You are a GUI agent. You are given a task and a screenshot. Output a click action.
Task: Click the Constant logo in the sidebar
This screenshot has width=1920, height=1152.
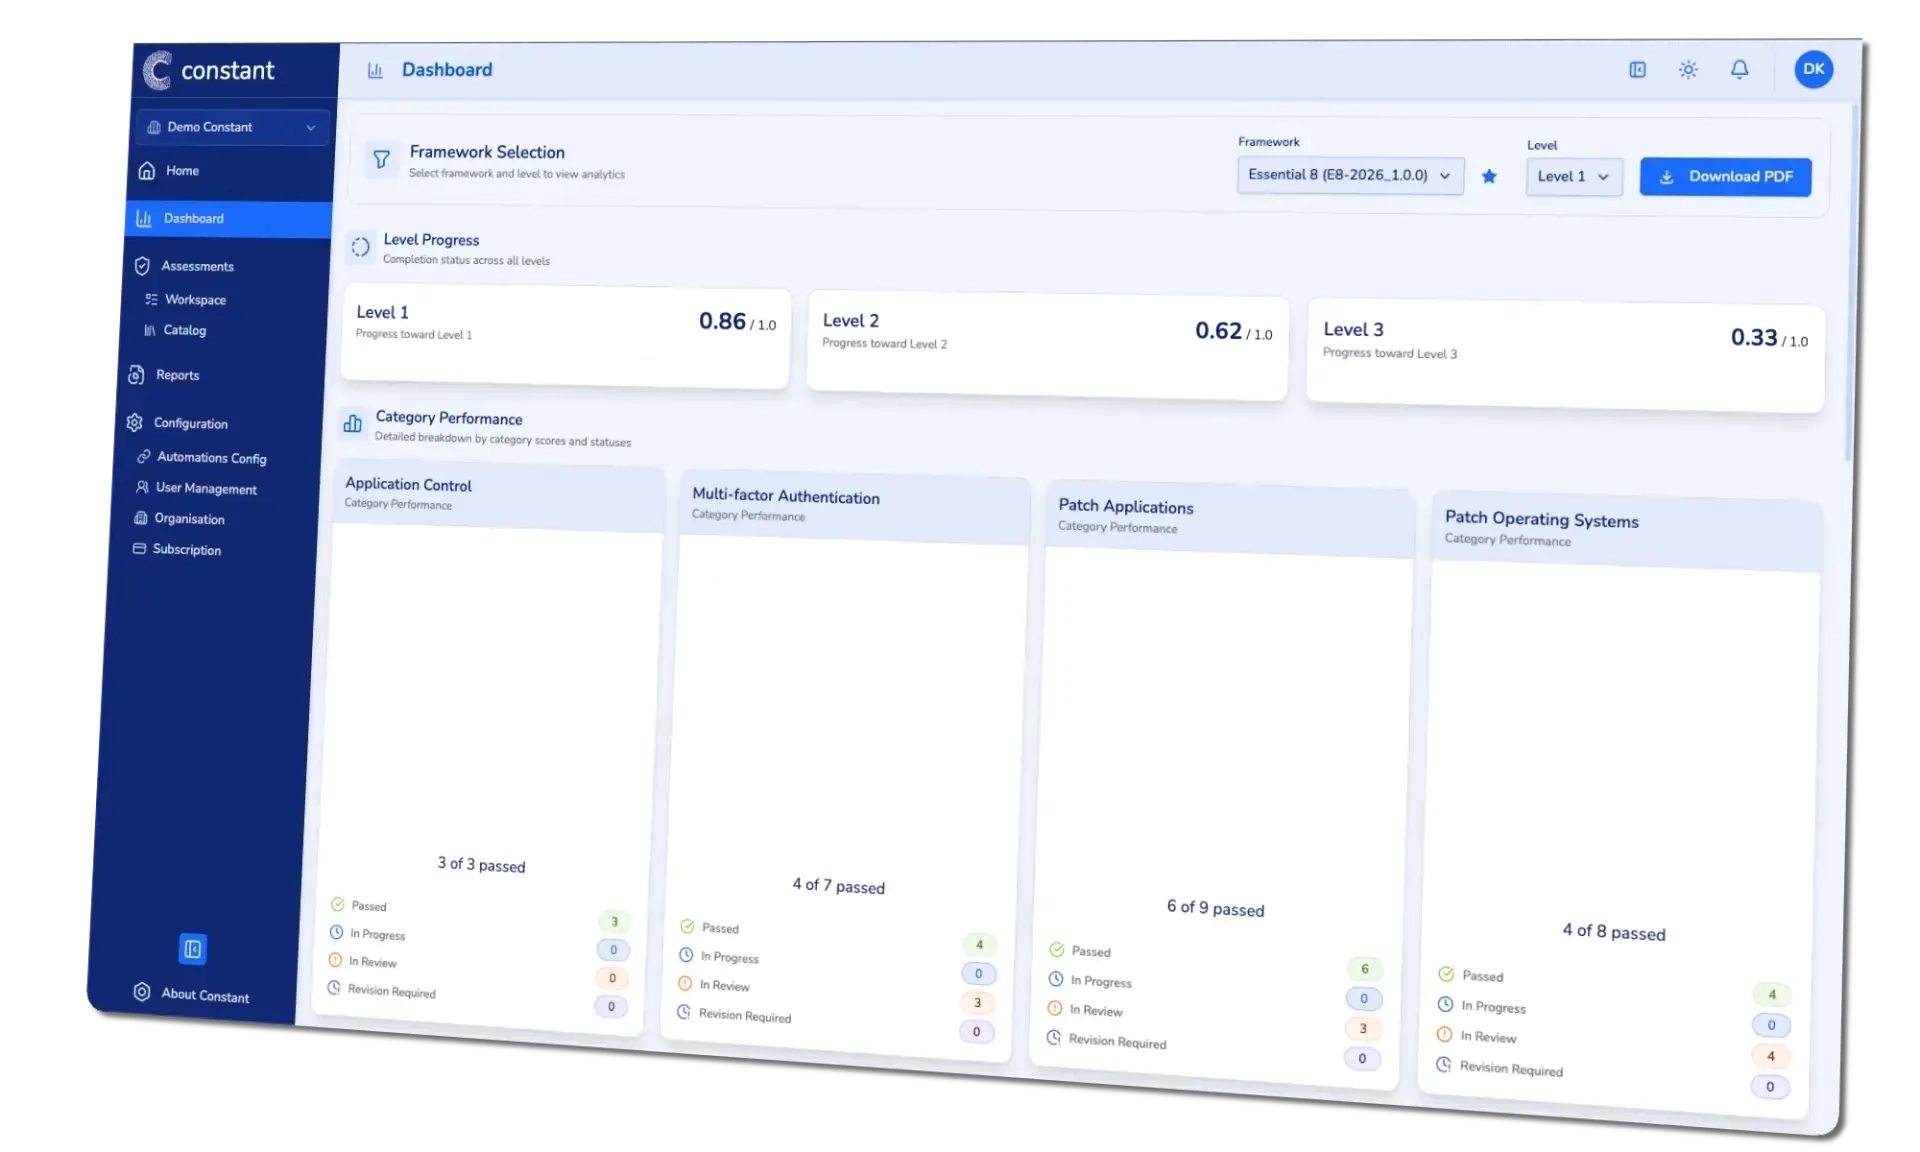(208, 70)
